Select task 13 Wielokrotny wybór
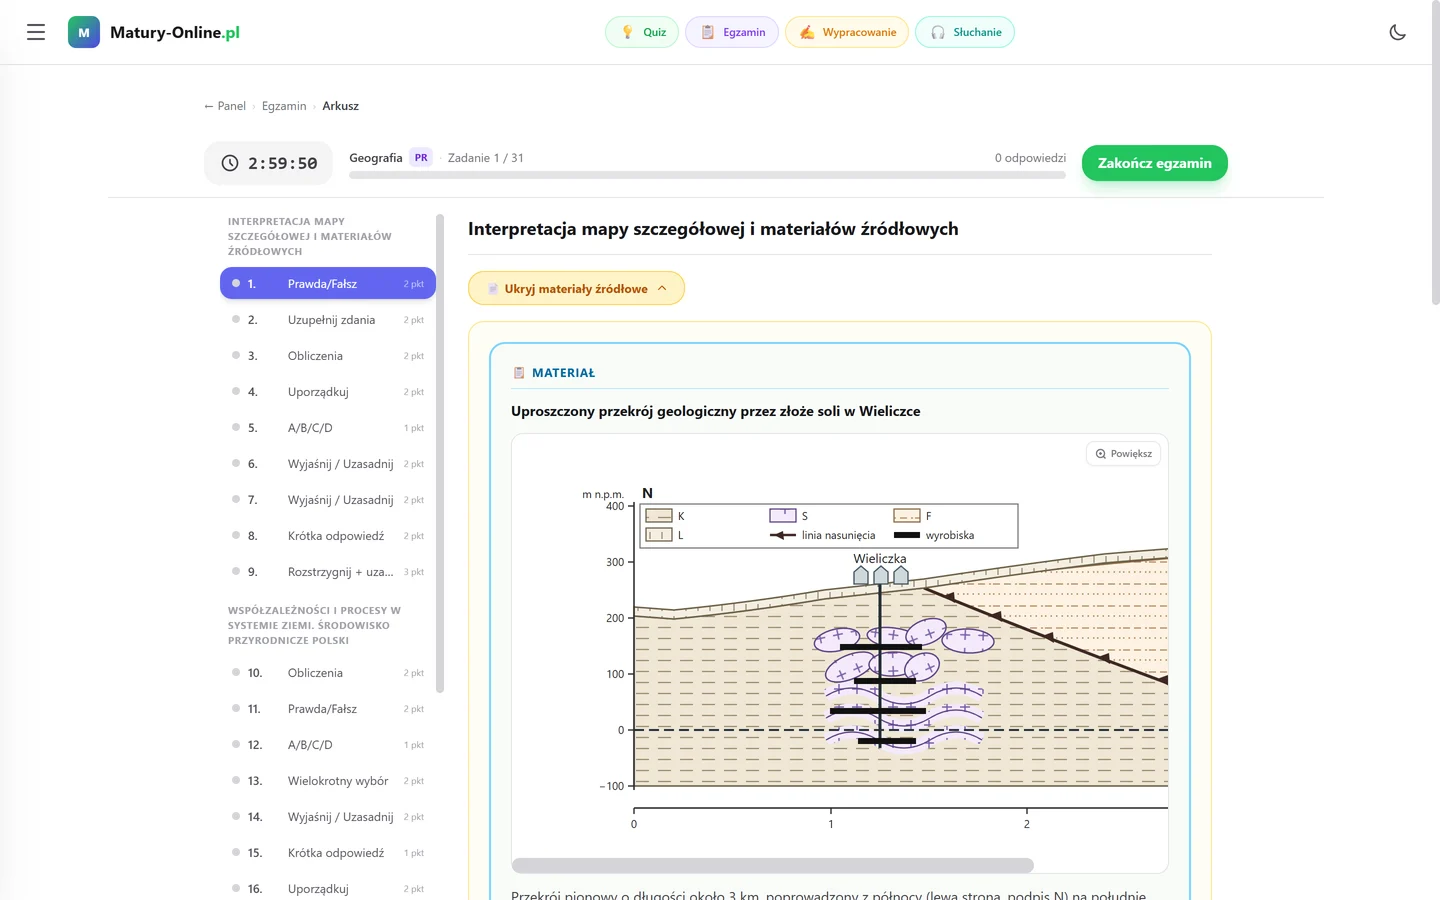The image size is (1440, 900). pyautogui.click(x=328, y=781)
